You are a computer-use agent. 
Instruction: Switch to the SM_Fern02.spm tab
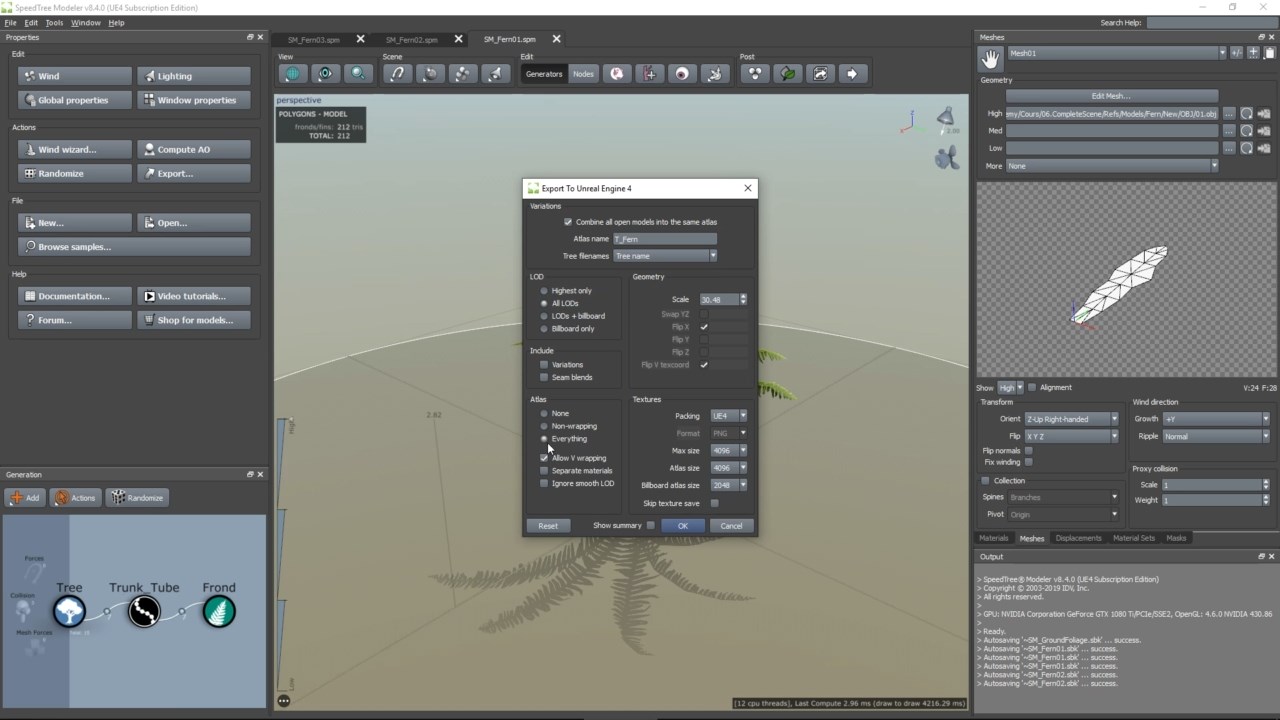click(x=412, y=40)
